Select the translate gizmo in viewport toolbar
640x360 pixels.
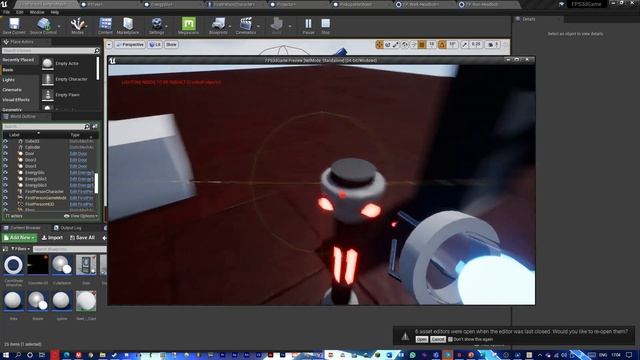pyautogui.click(x=379, y=44)
